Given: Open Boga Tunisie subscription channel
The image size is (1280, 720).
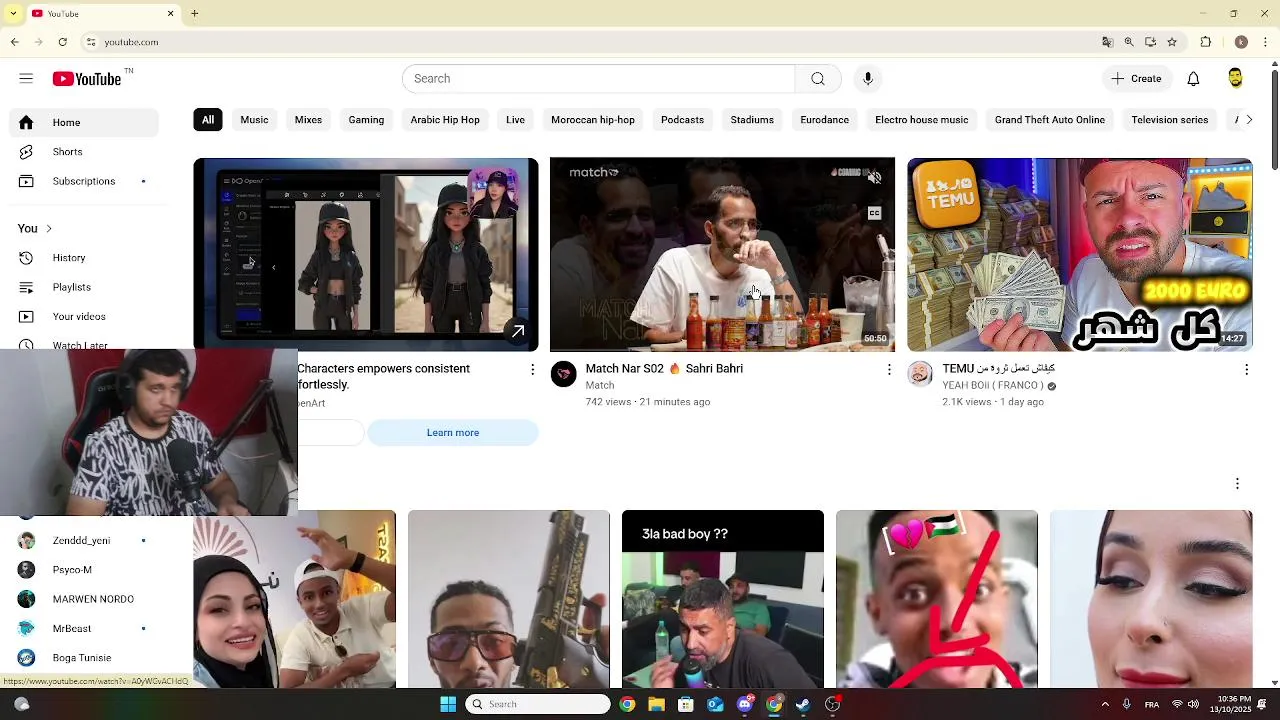Looking at the screenshot, I should coord(84,658).
